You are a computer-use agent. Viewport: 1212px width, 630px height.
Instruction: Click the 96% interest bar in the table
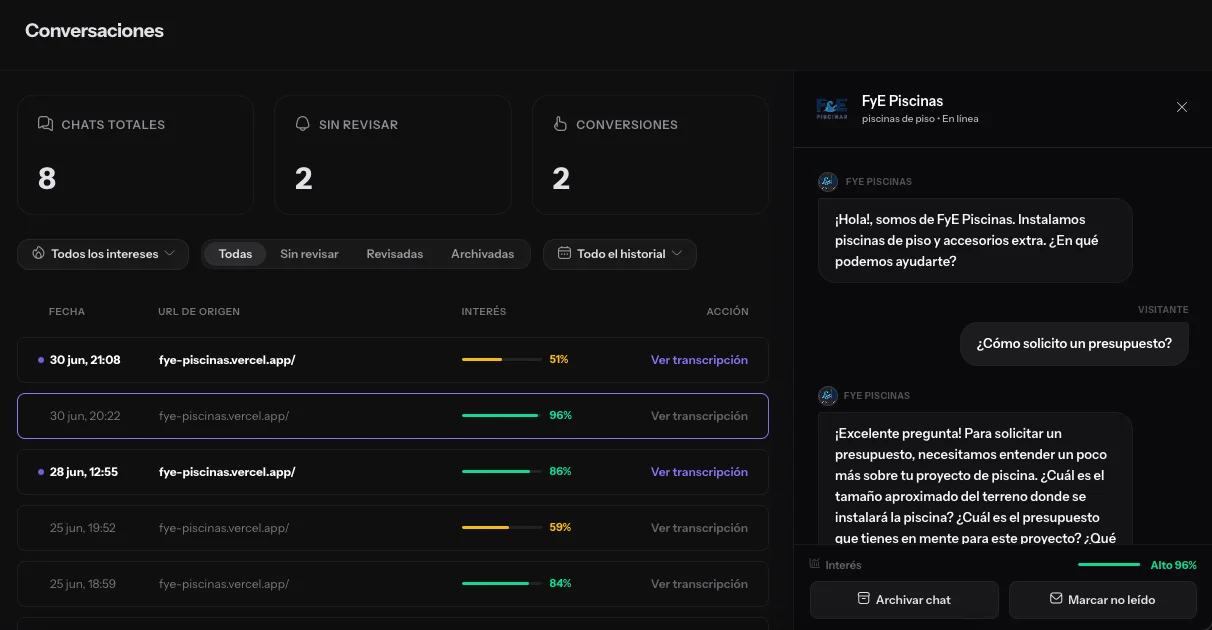(x=502, y=416)
